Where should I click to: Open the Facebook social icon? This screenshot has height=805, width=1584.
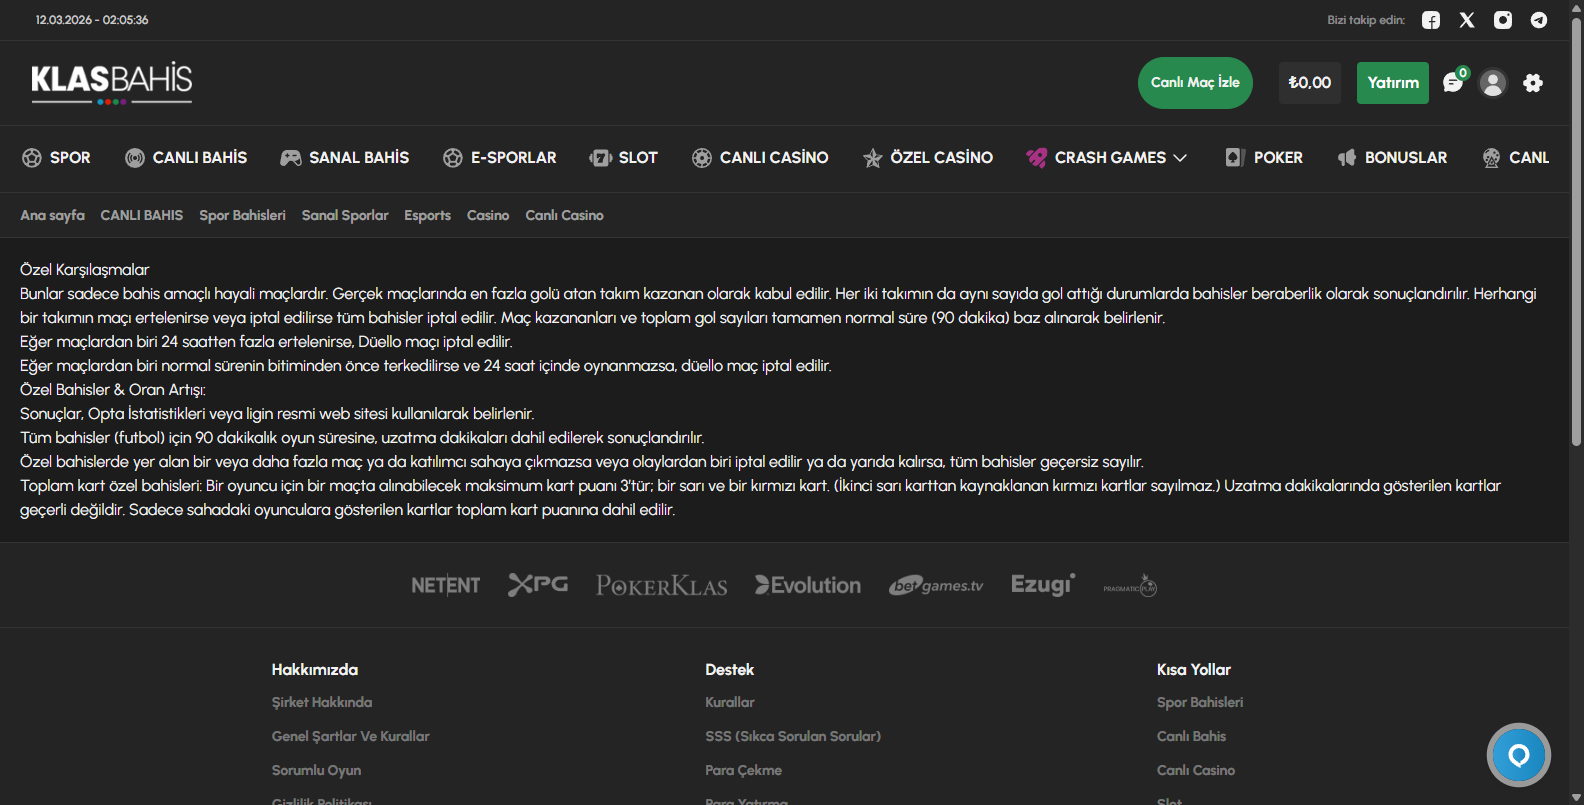click(1431, 20)
